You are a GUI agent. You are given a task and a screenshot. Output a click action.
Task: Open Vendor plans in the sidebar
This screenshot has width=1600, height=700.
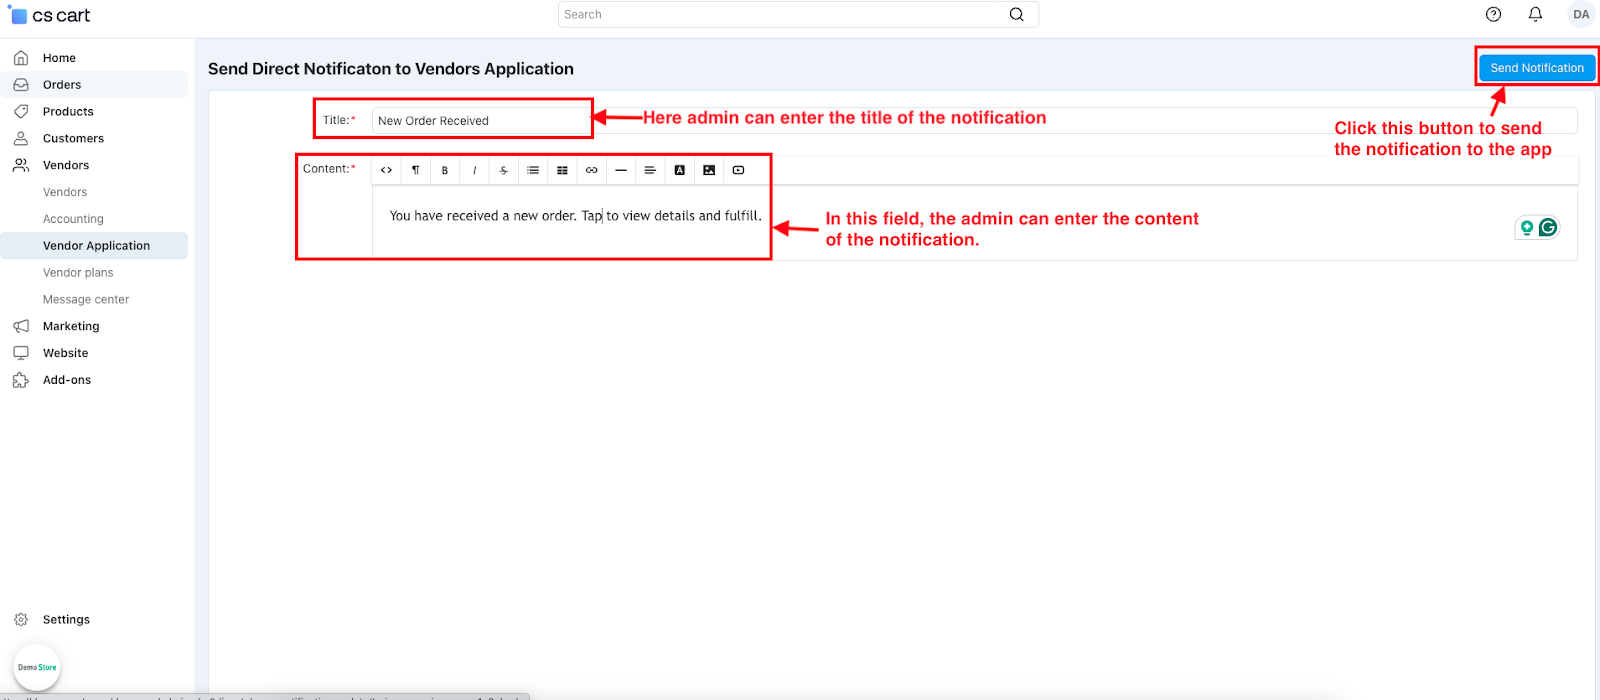click(x=78, y=272)
